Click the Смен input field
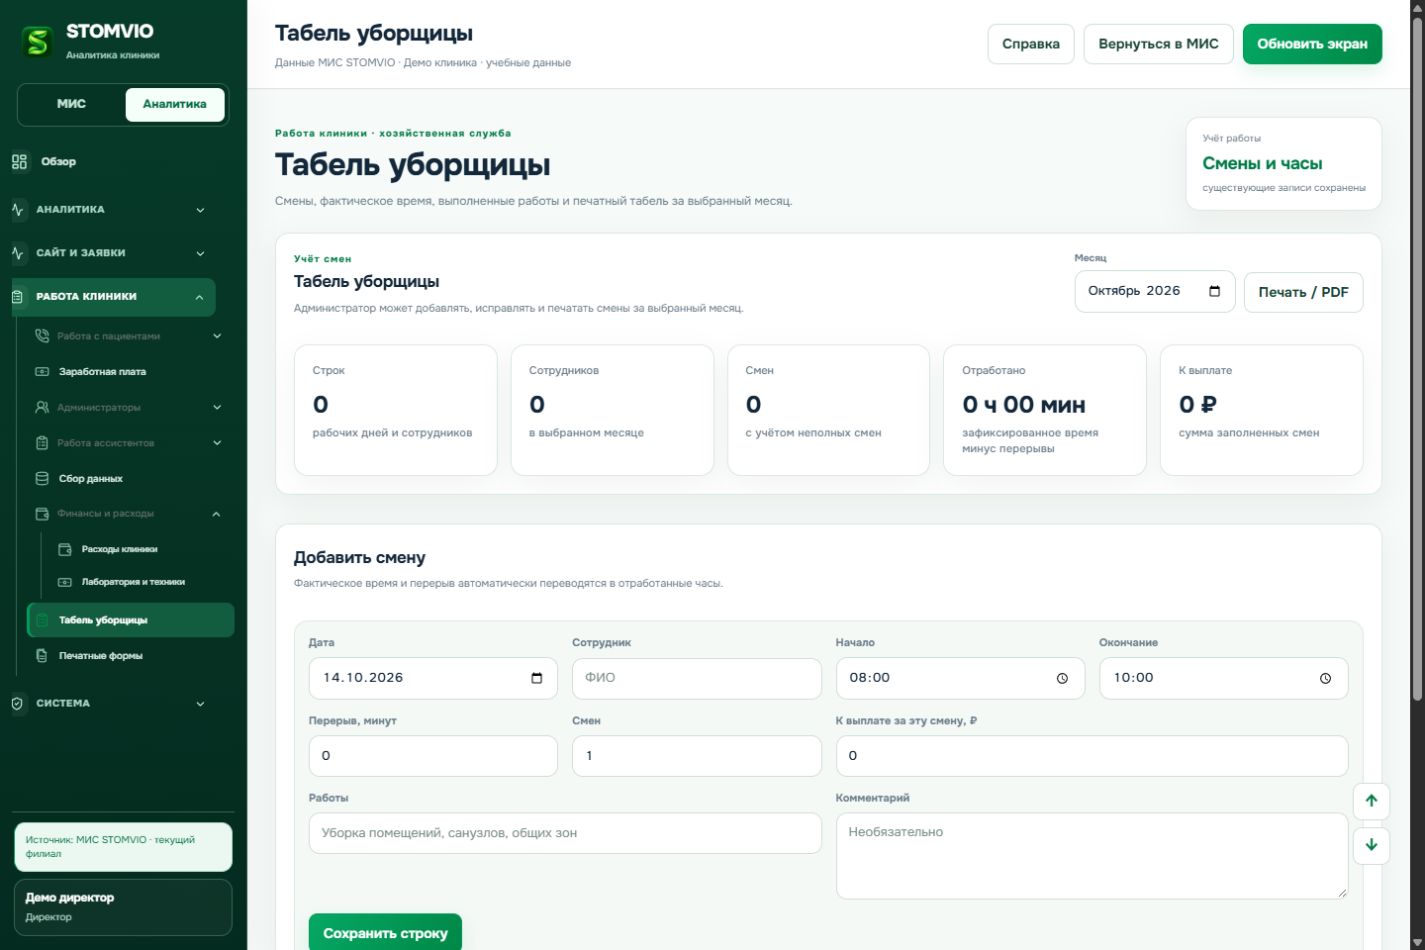The height and width of the screenshot is (950, 1425). point(696,756)
